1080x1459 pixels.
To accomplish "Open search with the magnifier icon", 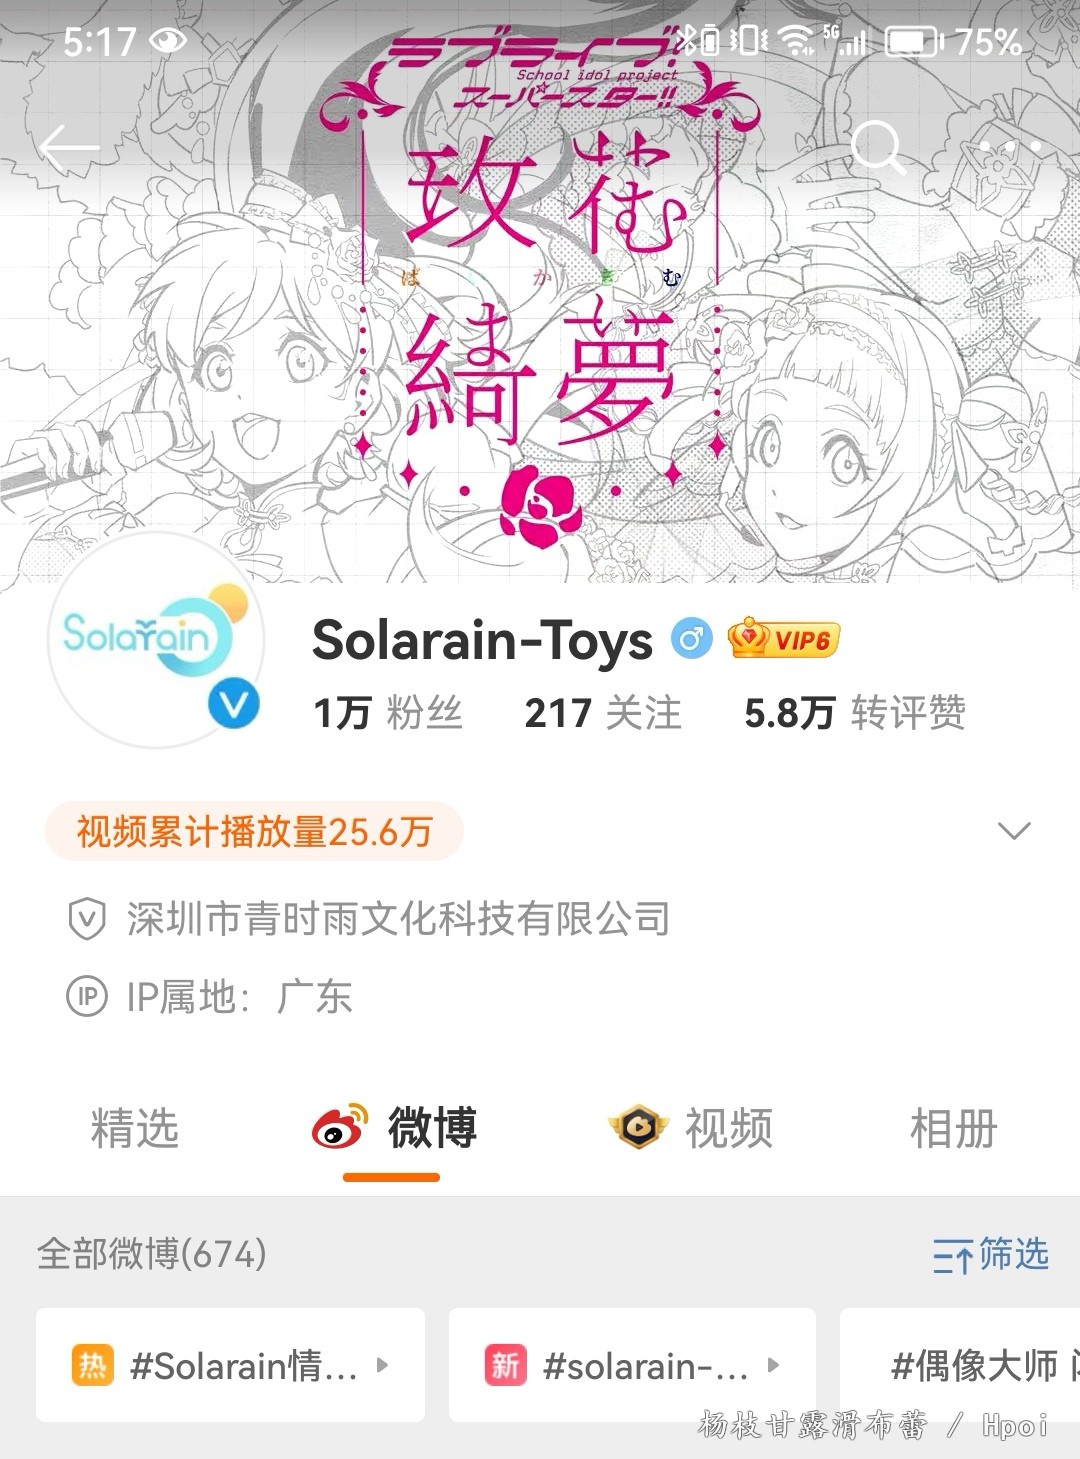I will 878,148.
